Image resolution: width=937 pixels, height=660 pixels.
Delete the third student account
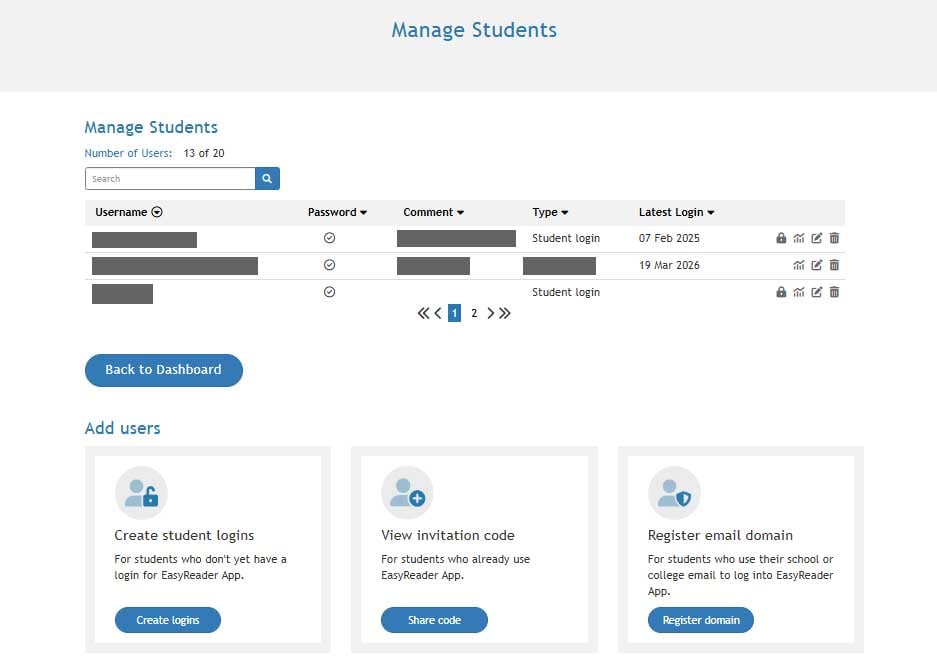[834, 292]
